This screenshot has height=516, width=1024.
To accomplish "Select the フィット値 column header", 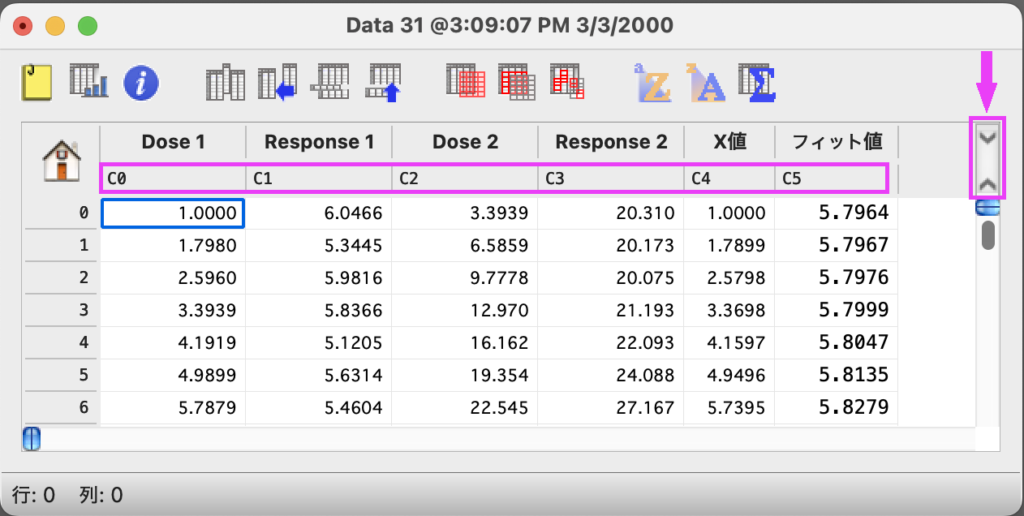I will pyautogui.click(x=836, y=142).
